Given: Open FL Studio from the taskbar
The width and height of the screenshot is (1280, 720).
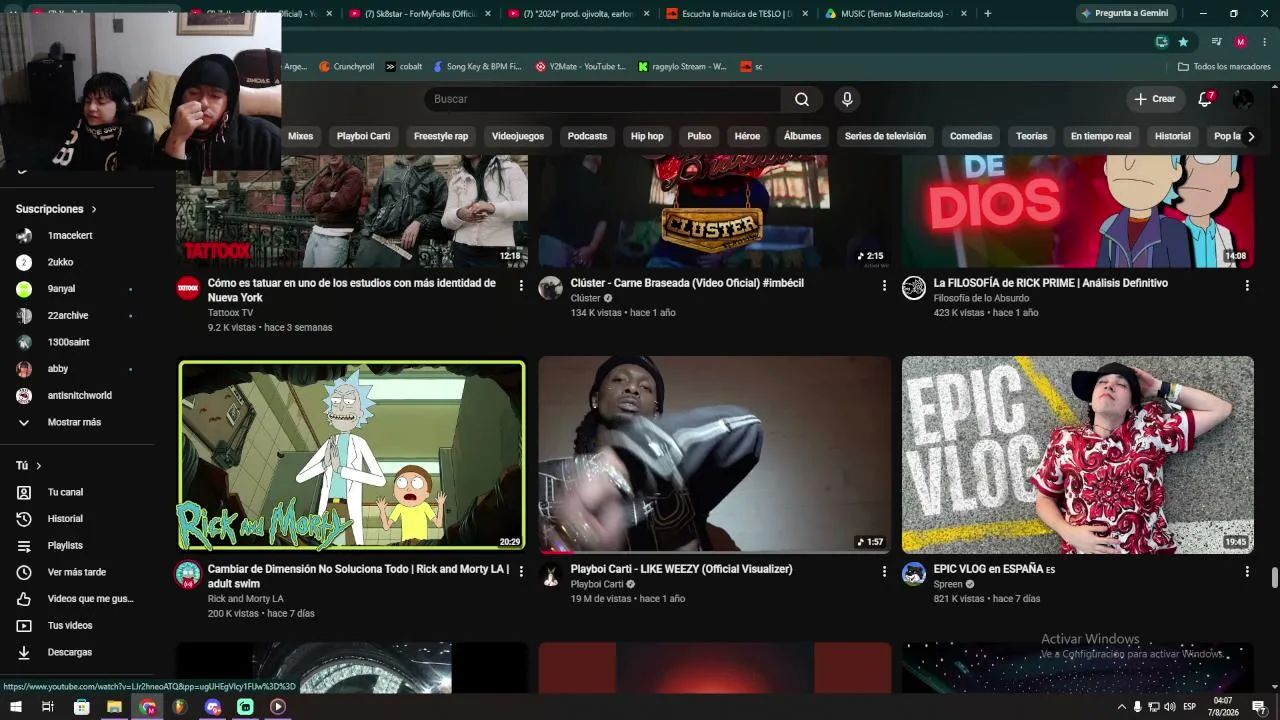Looking at the screenshot, I should [180, 707].
